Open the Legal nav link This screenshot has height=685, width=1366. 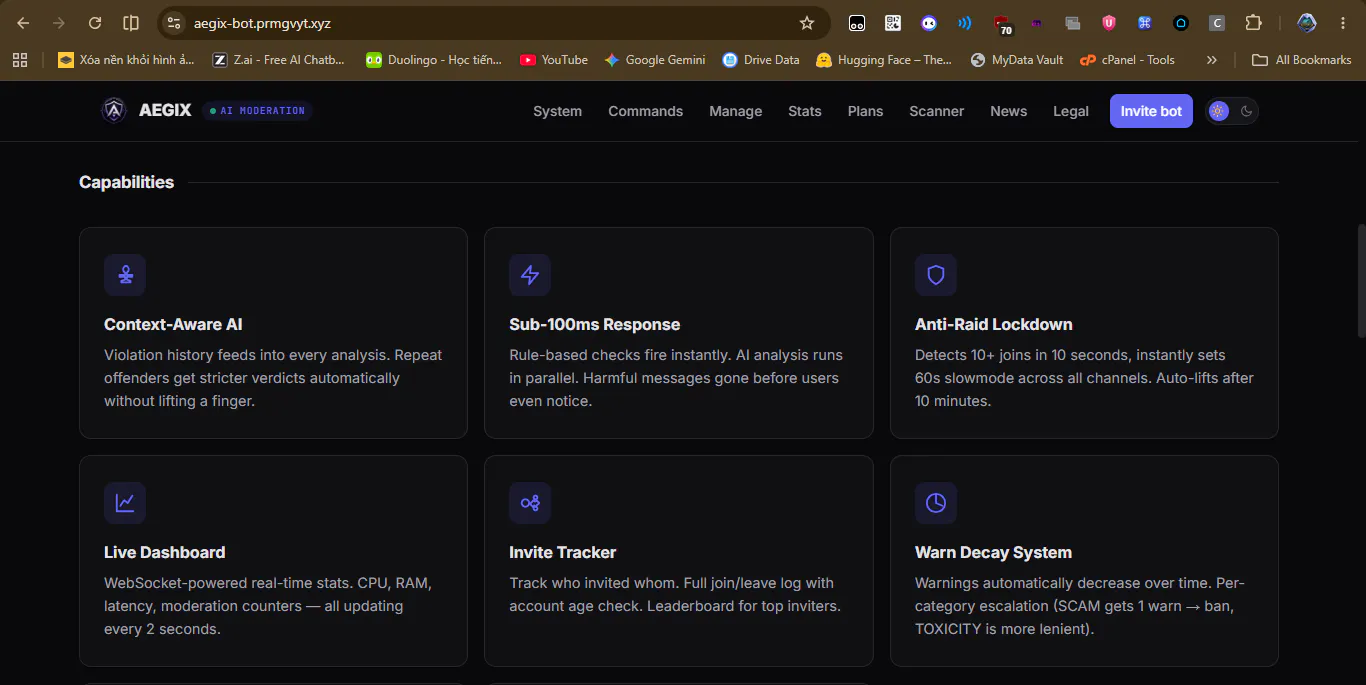click(x=1070, y=111)
